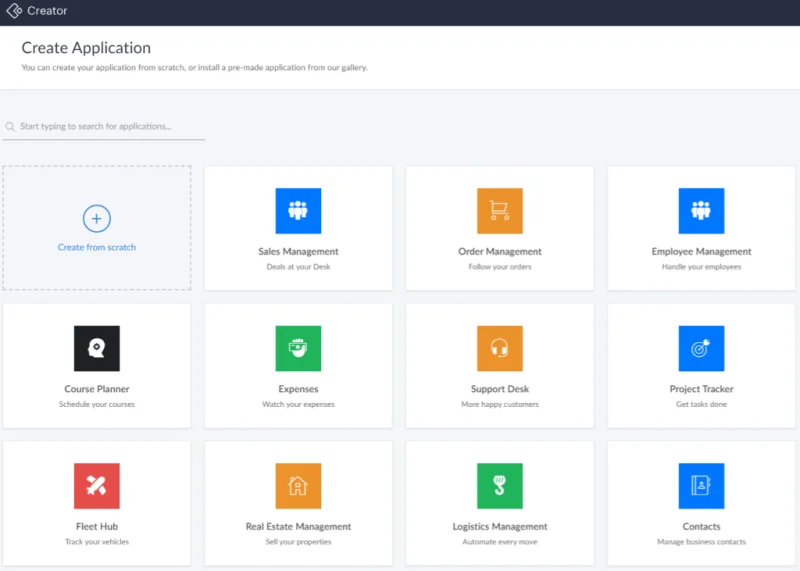Open the Expenses title
The height and width of the screenshot is (571, 800).
[298, 389]
